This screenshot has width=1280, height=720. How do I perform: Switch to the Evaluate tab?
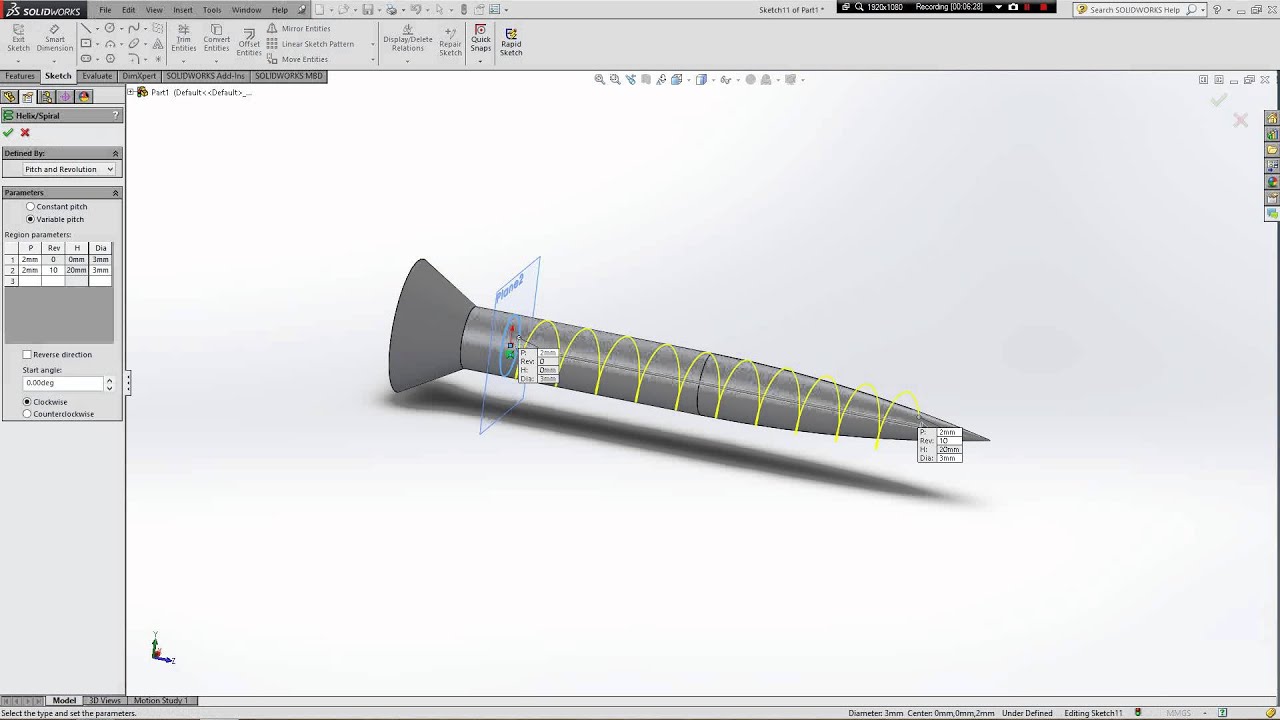pyautogui.click(x=97, y=76)
